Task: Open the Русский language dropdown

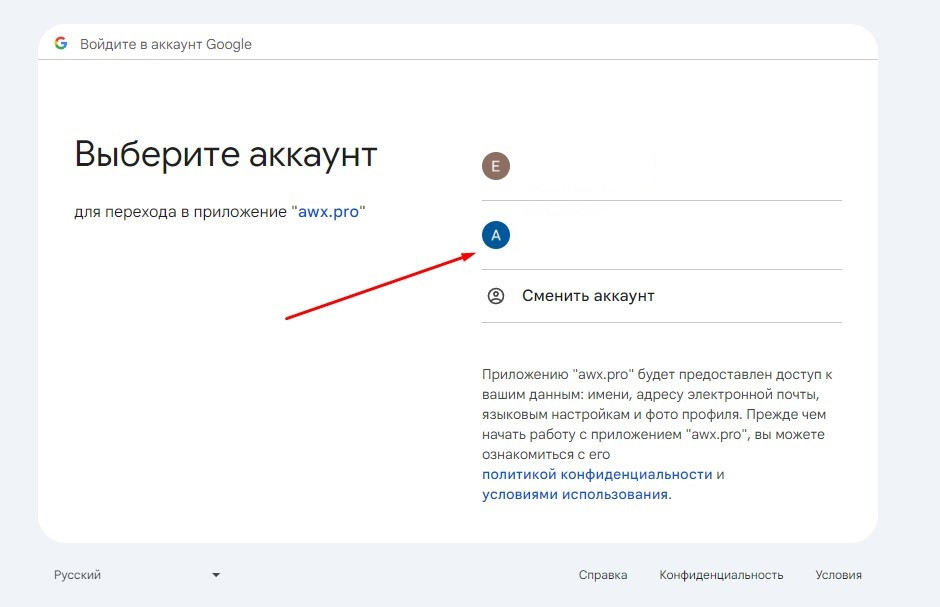Action: coord(136,575)
